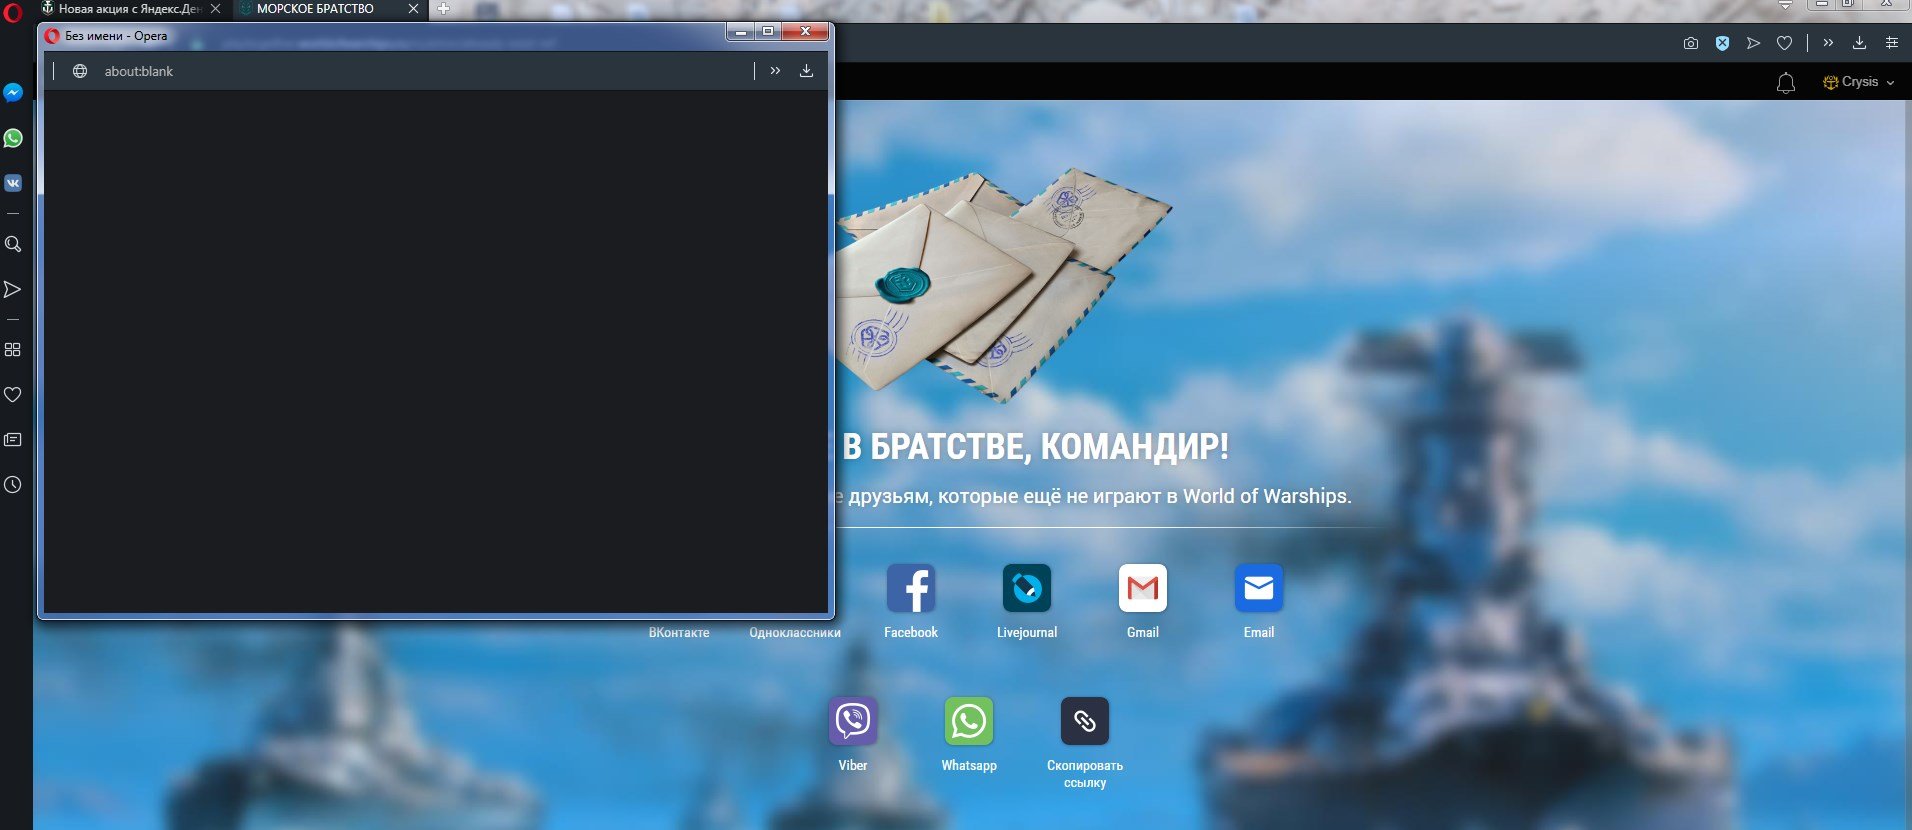This screenshot has width=1912, height=830.
Task: Click the about:blank address field
Action: 400,71
